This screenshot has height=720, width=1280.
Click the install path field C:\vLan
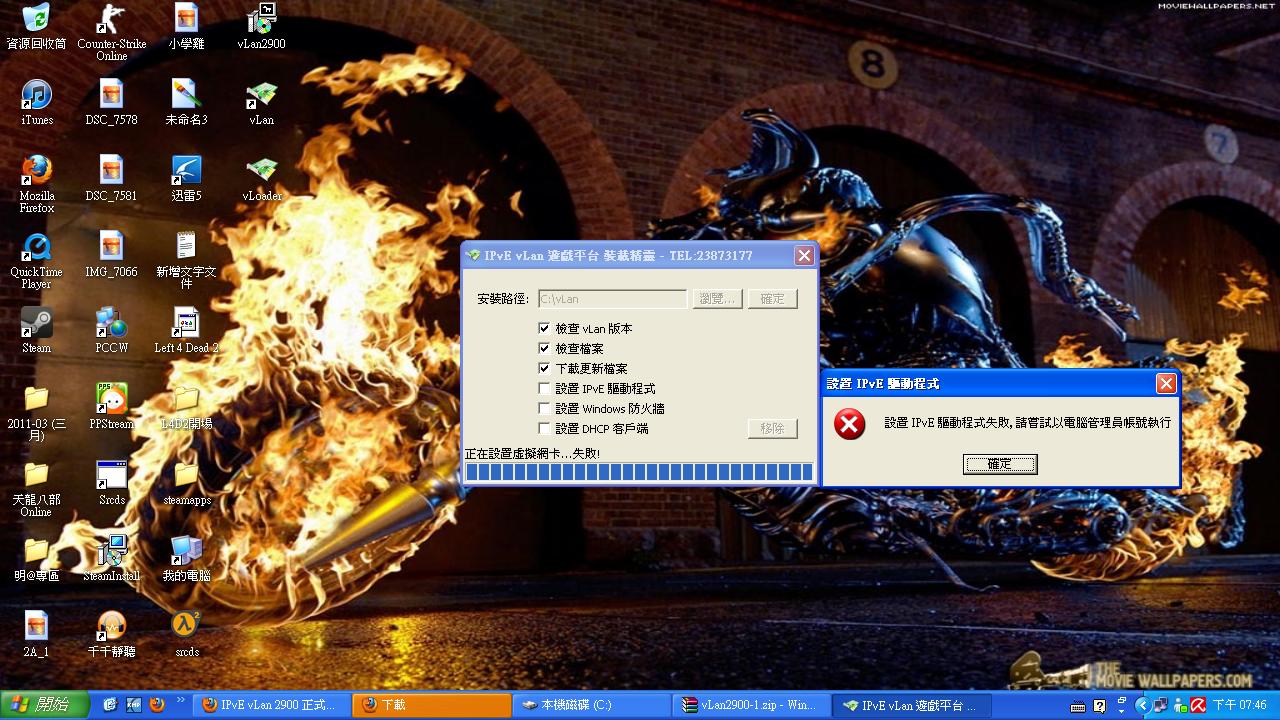point(612,298)
